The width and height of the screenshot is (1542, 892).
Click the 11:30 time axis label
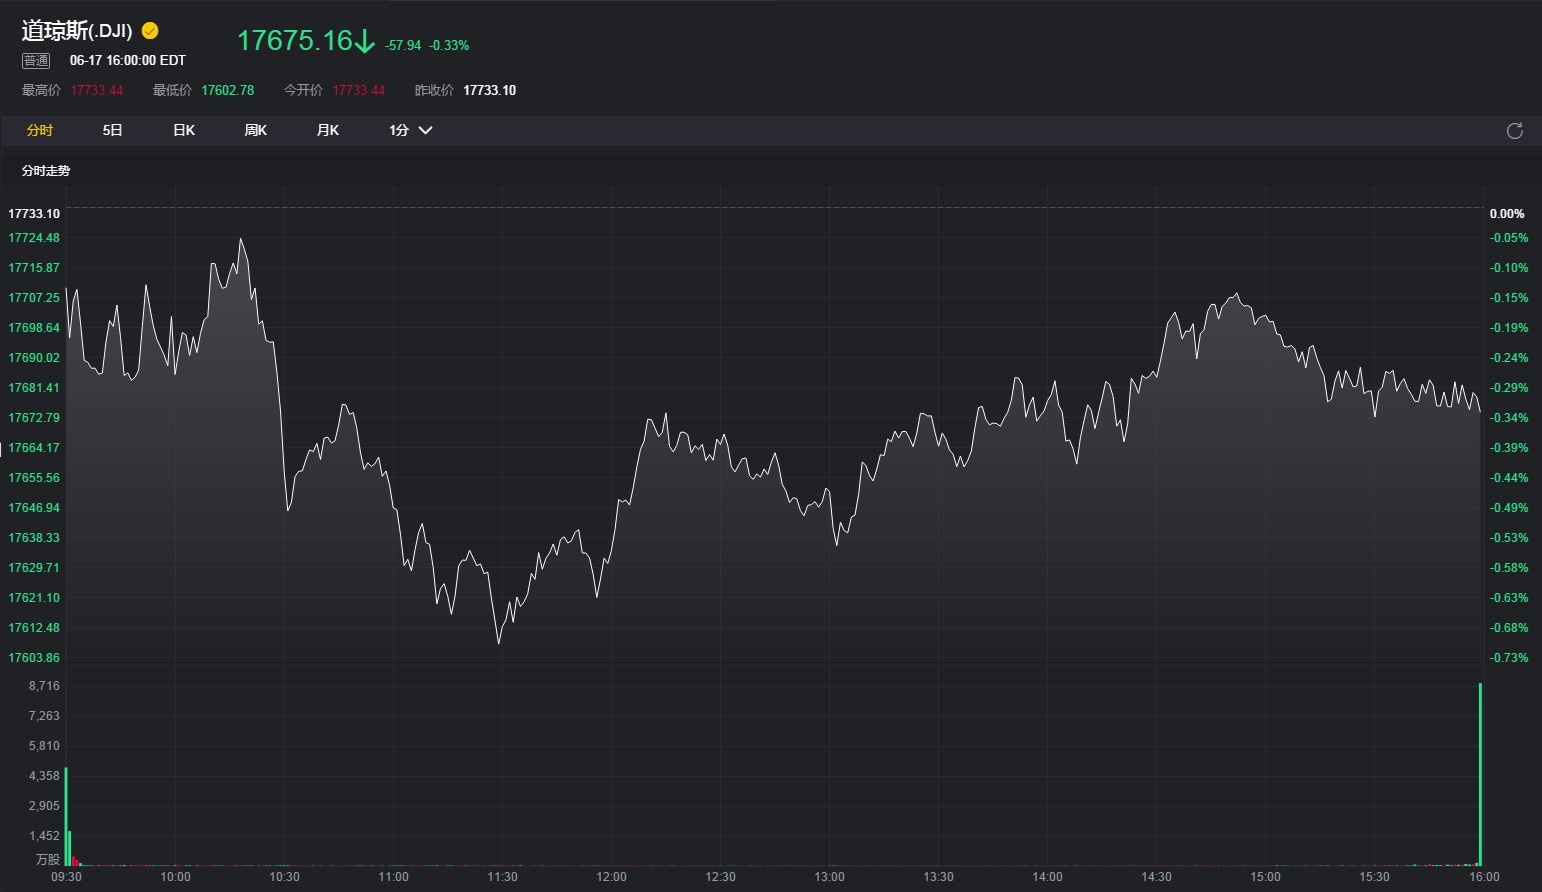click(502, 877)
